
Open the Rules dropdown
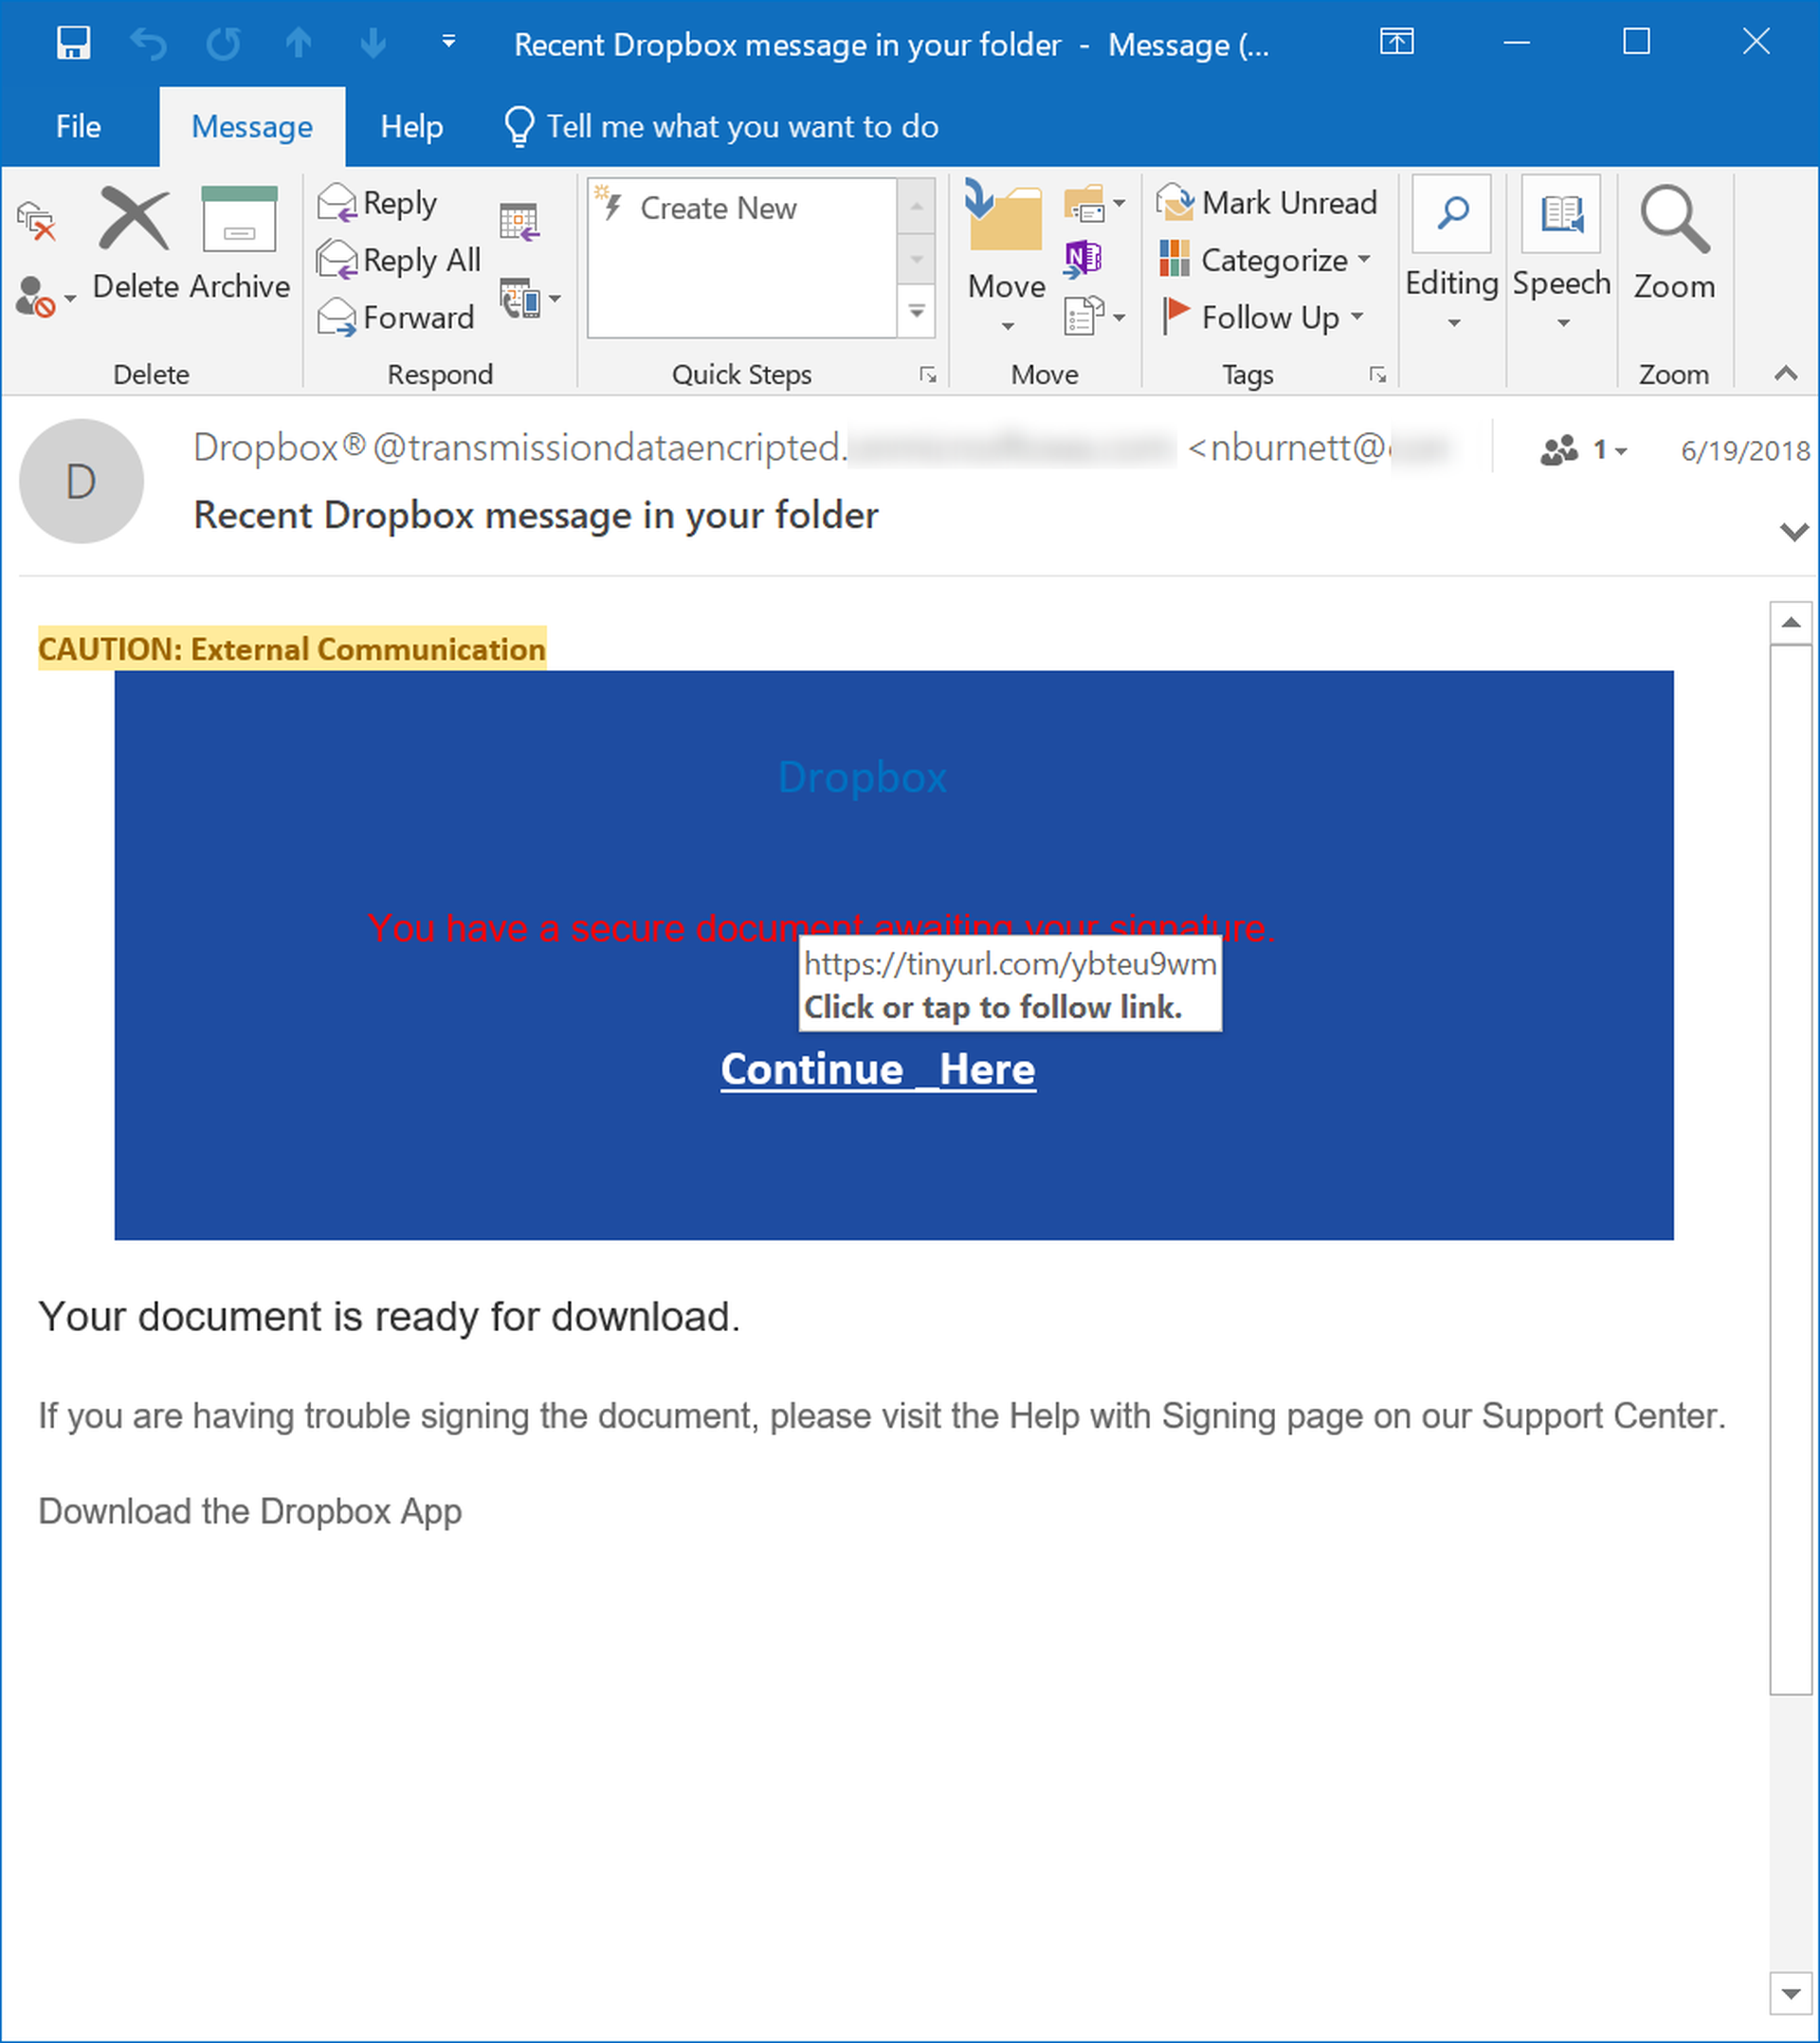coord(1094,204)
